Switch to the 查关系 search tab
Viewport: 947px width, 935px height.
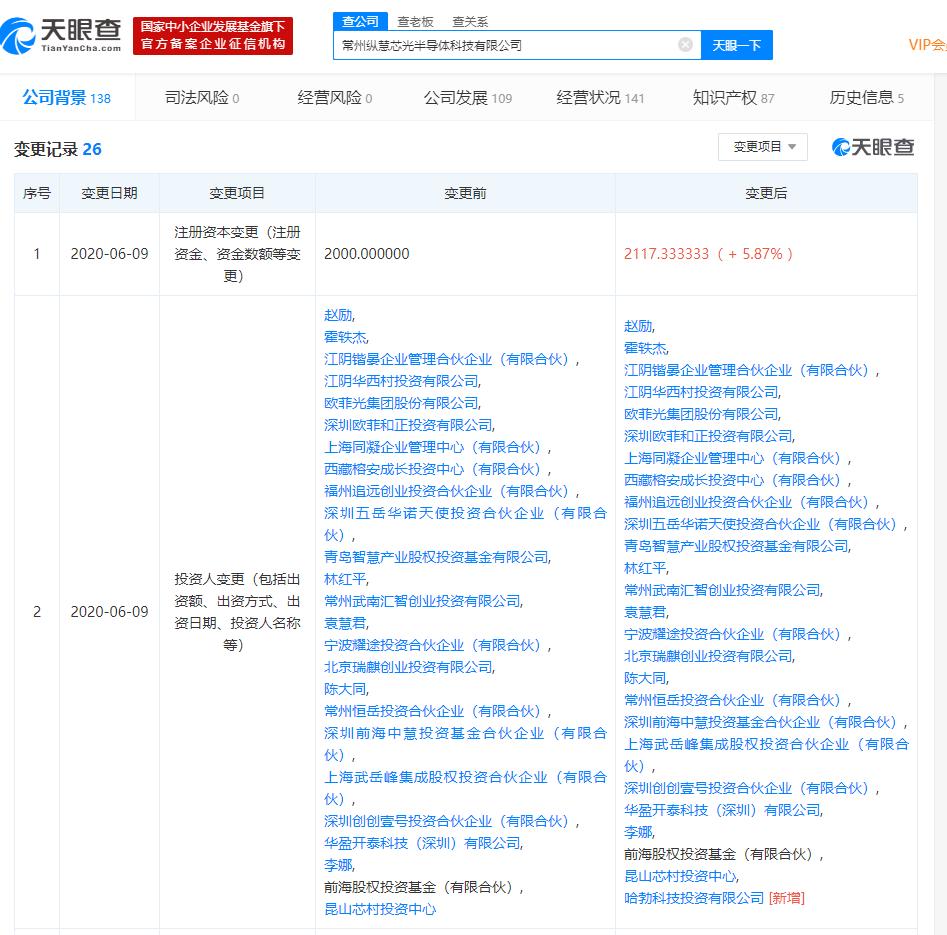[x=470, y=22]
